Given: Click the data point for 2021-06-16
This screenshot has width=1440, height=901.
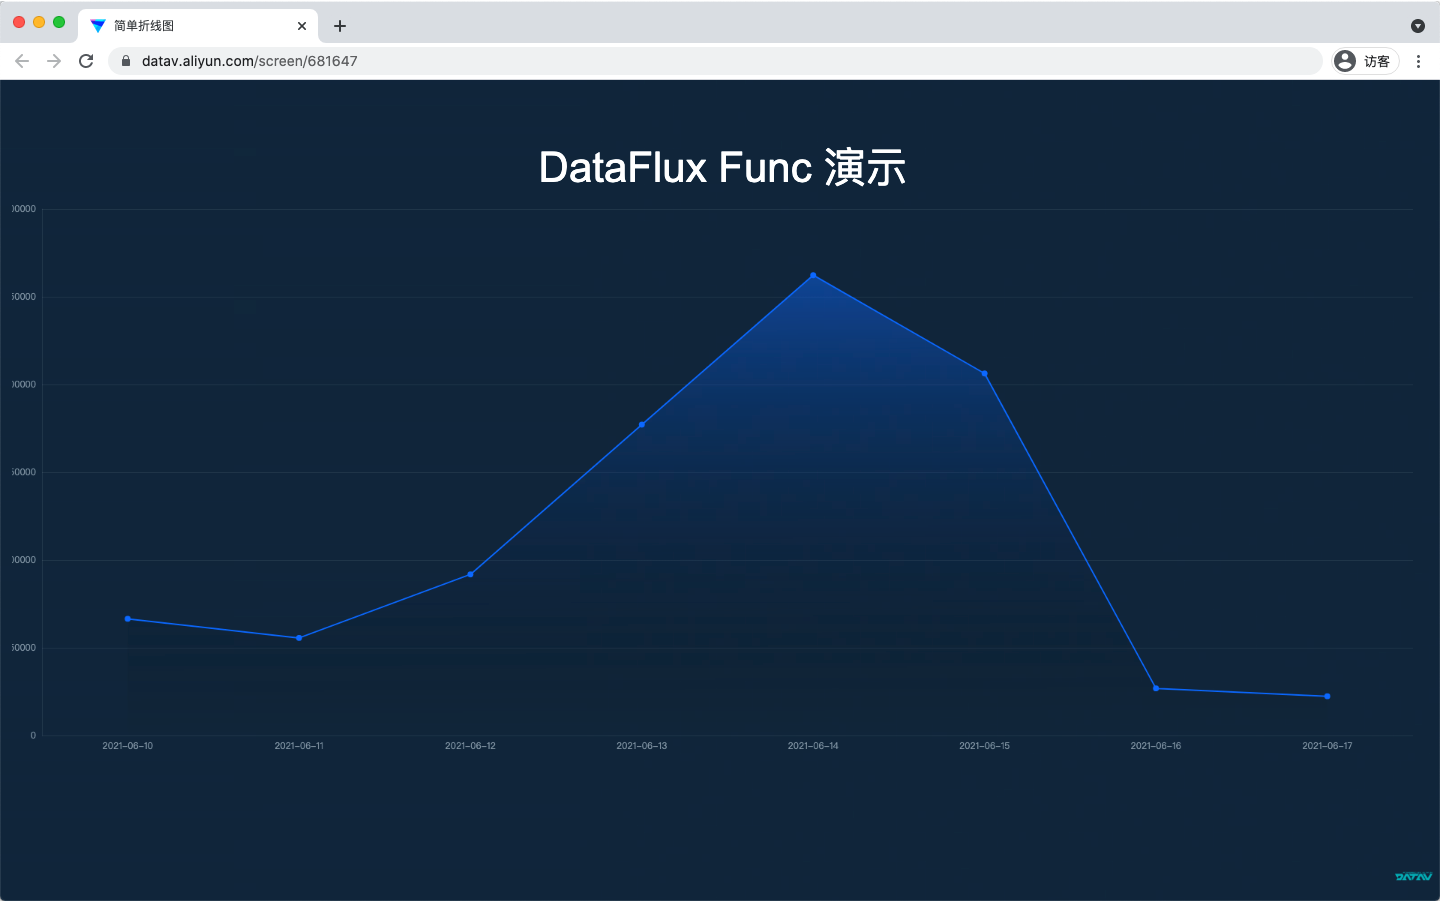Looking at the screenshot, I should click(1156, 688).
